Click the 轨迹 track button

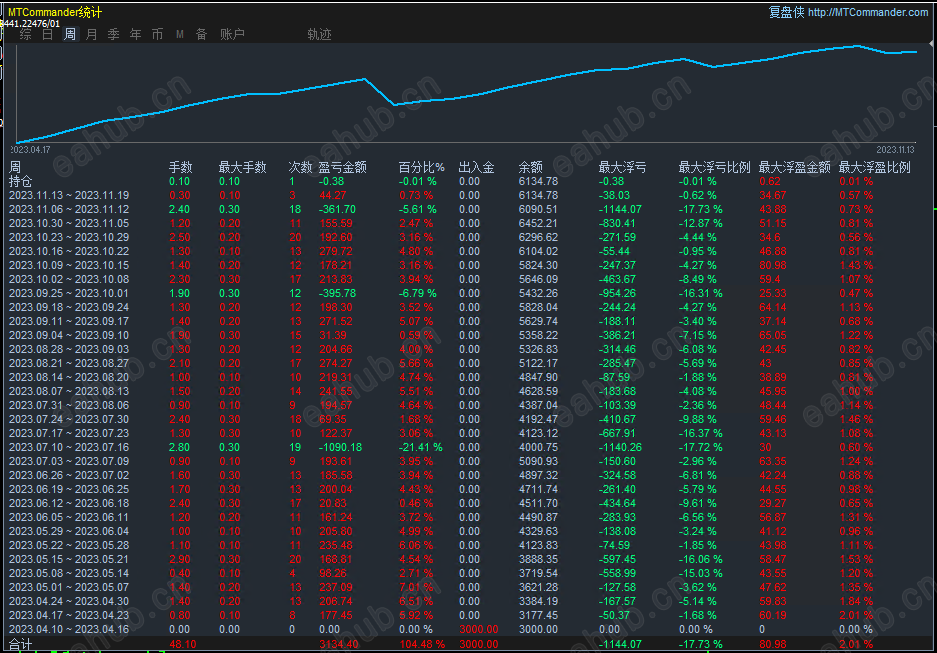pos(319,34)
